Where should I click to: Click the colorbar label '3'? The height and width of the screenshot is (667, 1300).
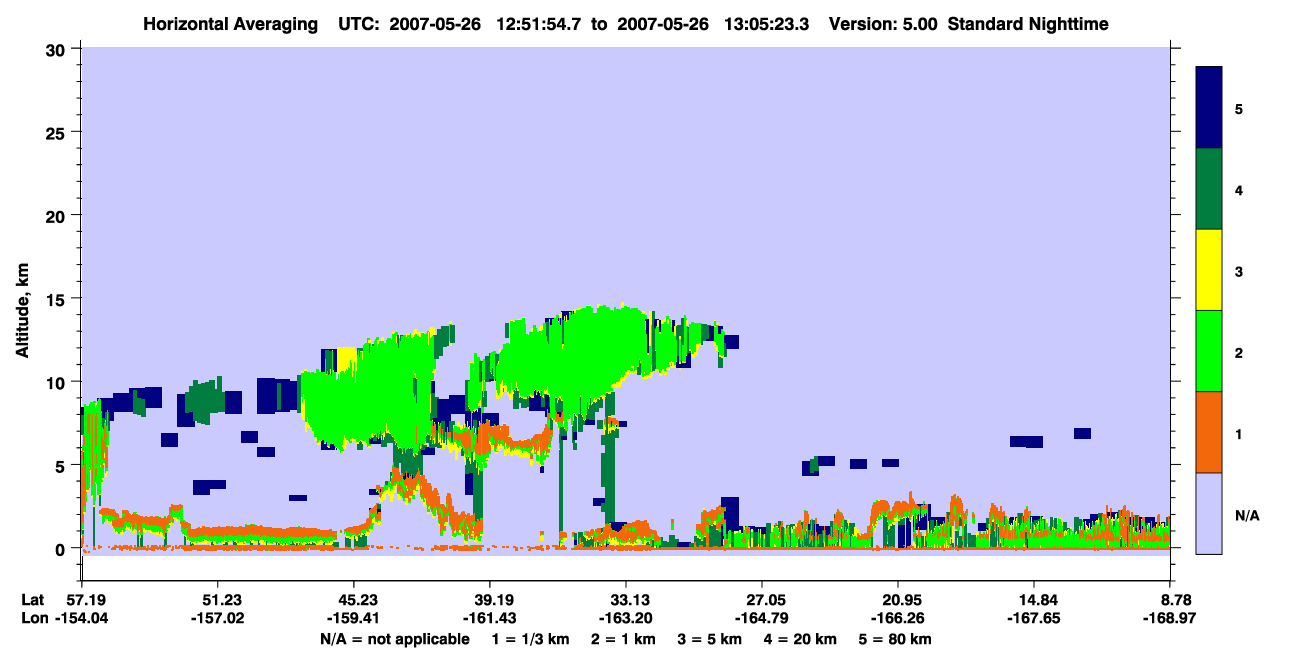1239,271
